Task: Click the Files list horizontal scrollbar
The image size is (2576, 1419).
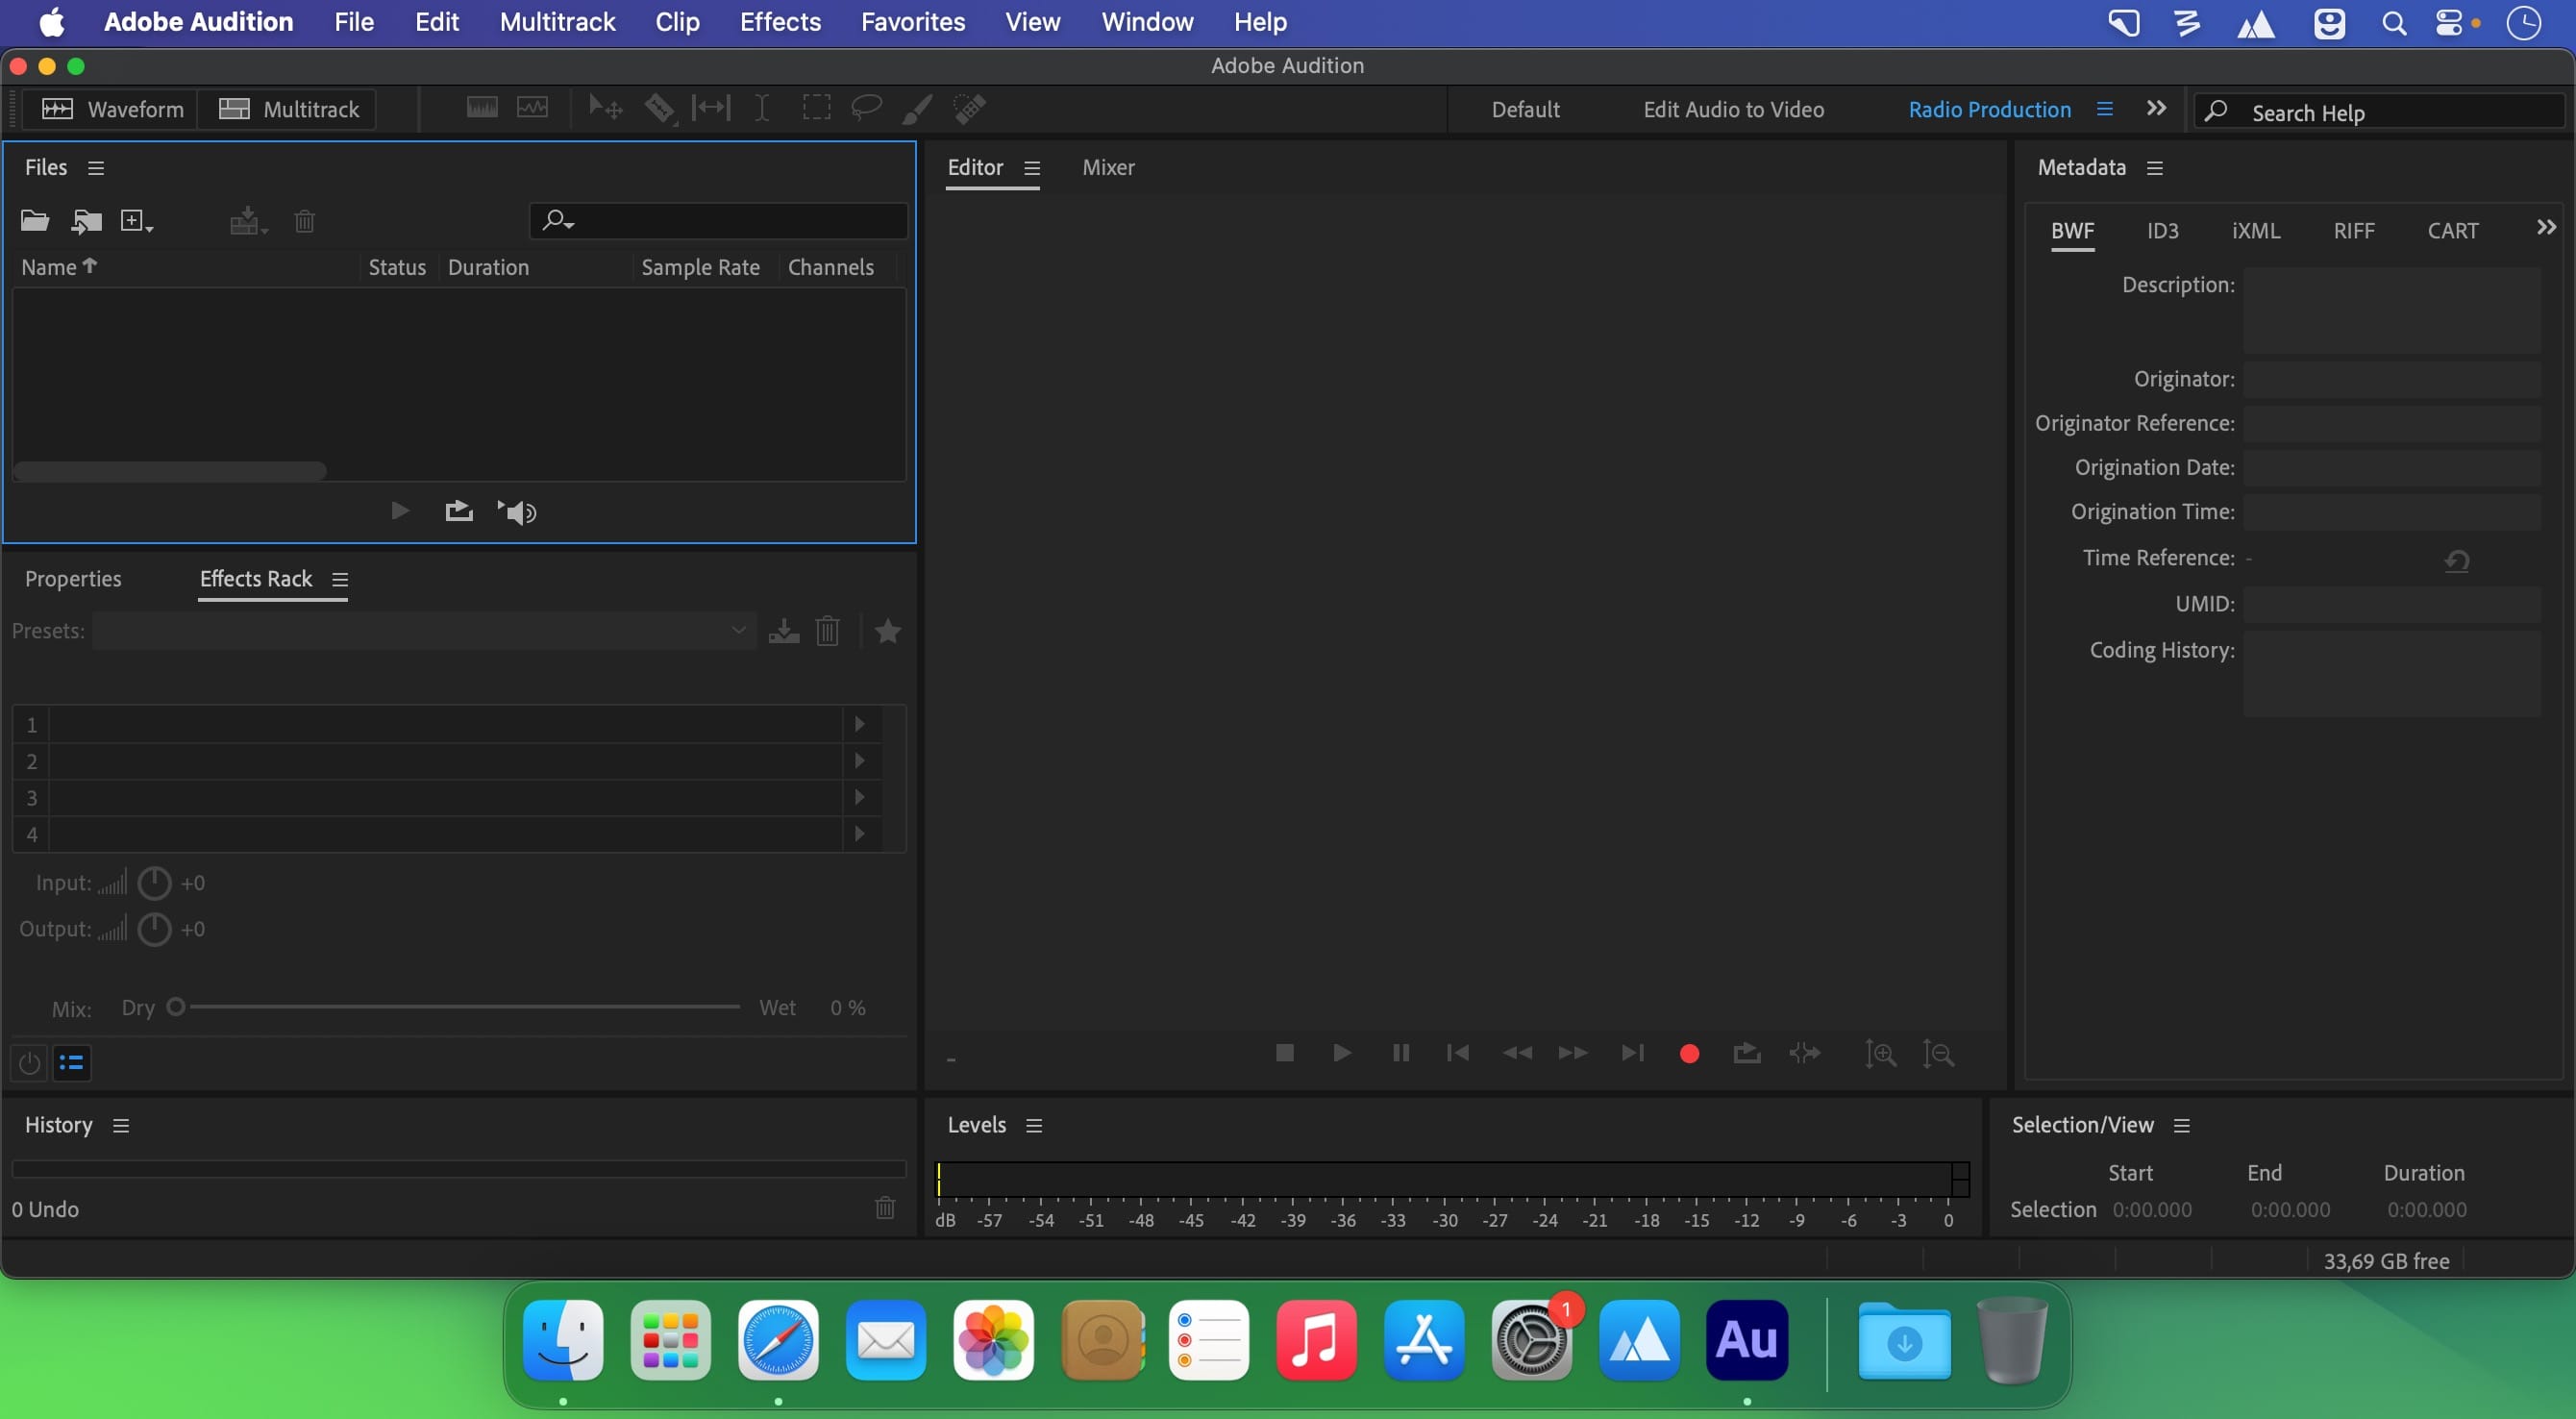Action: [169, 471]
